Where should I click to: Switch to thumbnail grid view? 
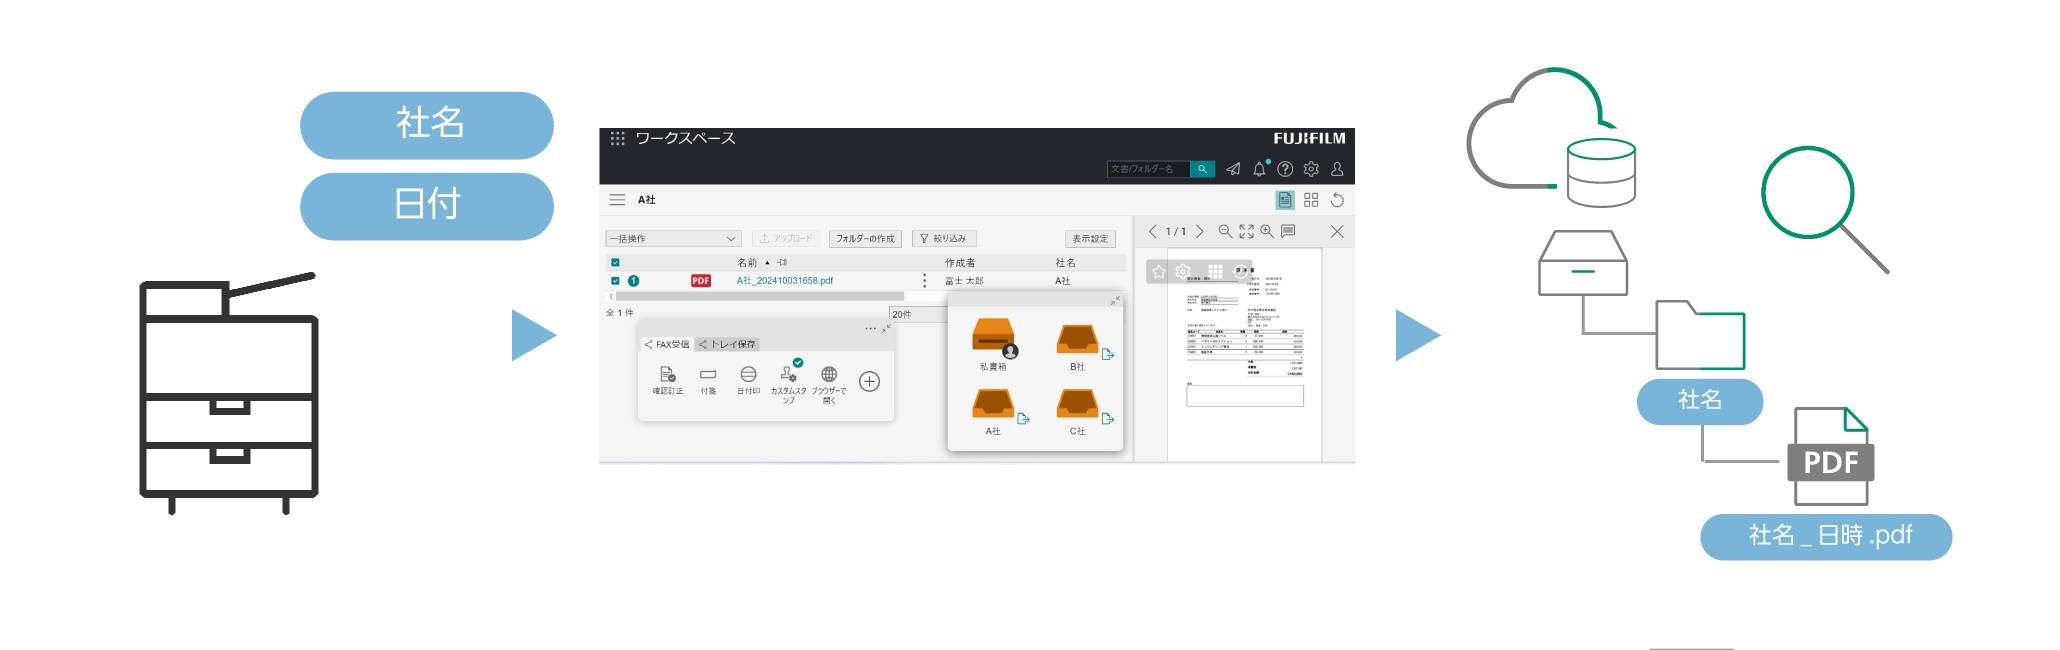tap(1311, 200)
